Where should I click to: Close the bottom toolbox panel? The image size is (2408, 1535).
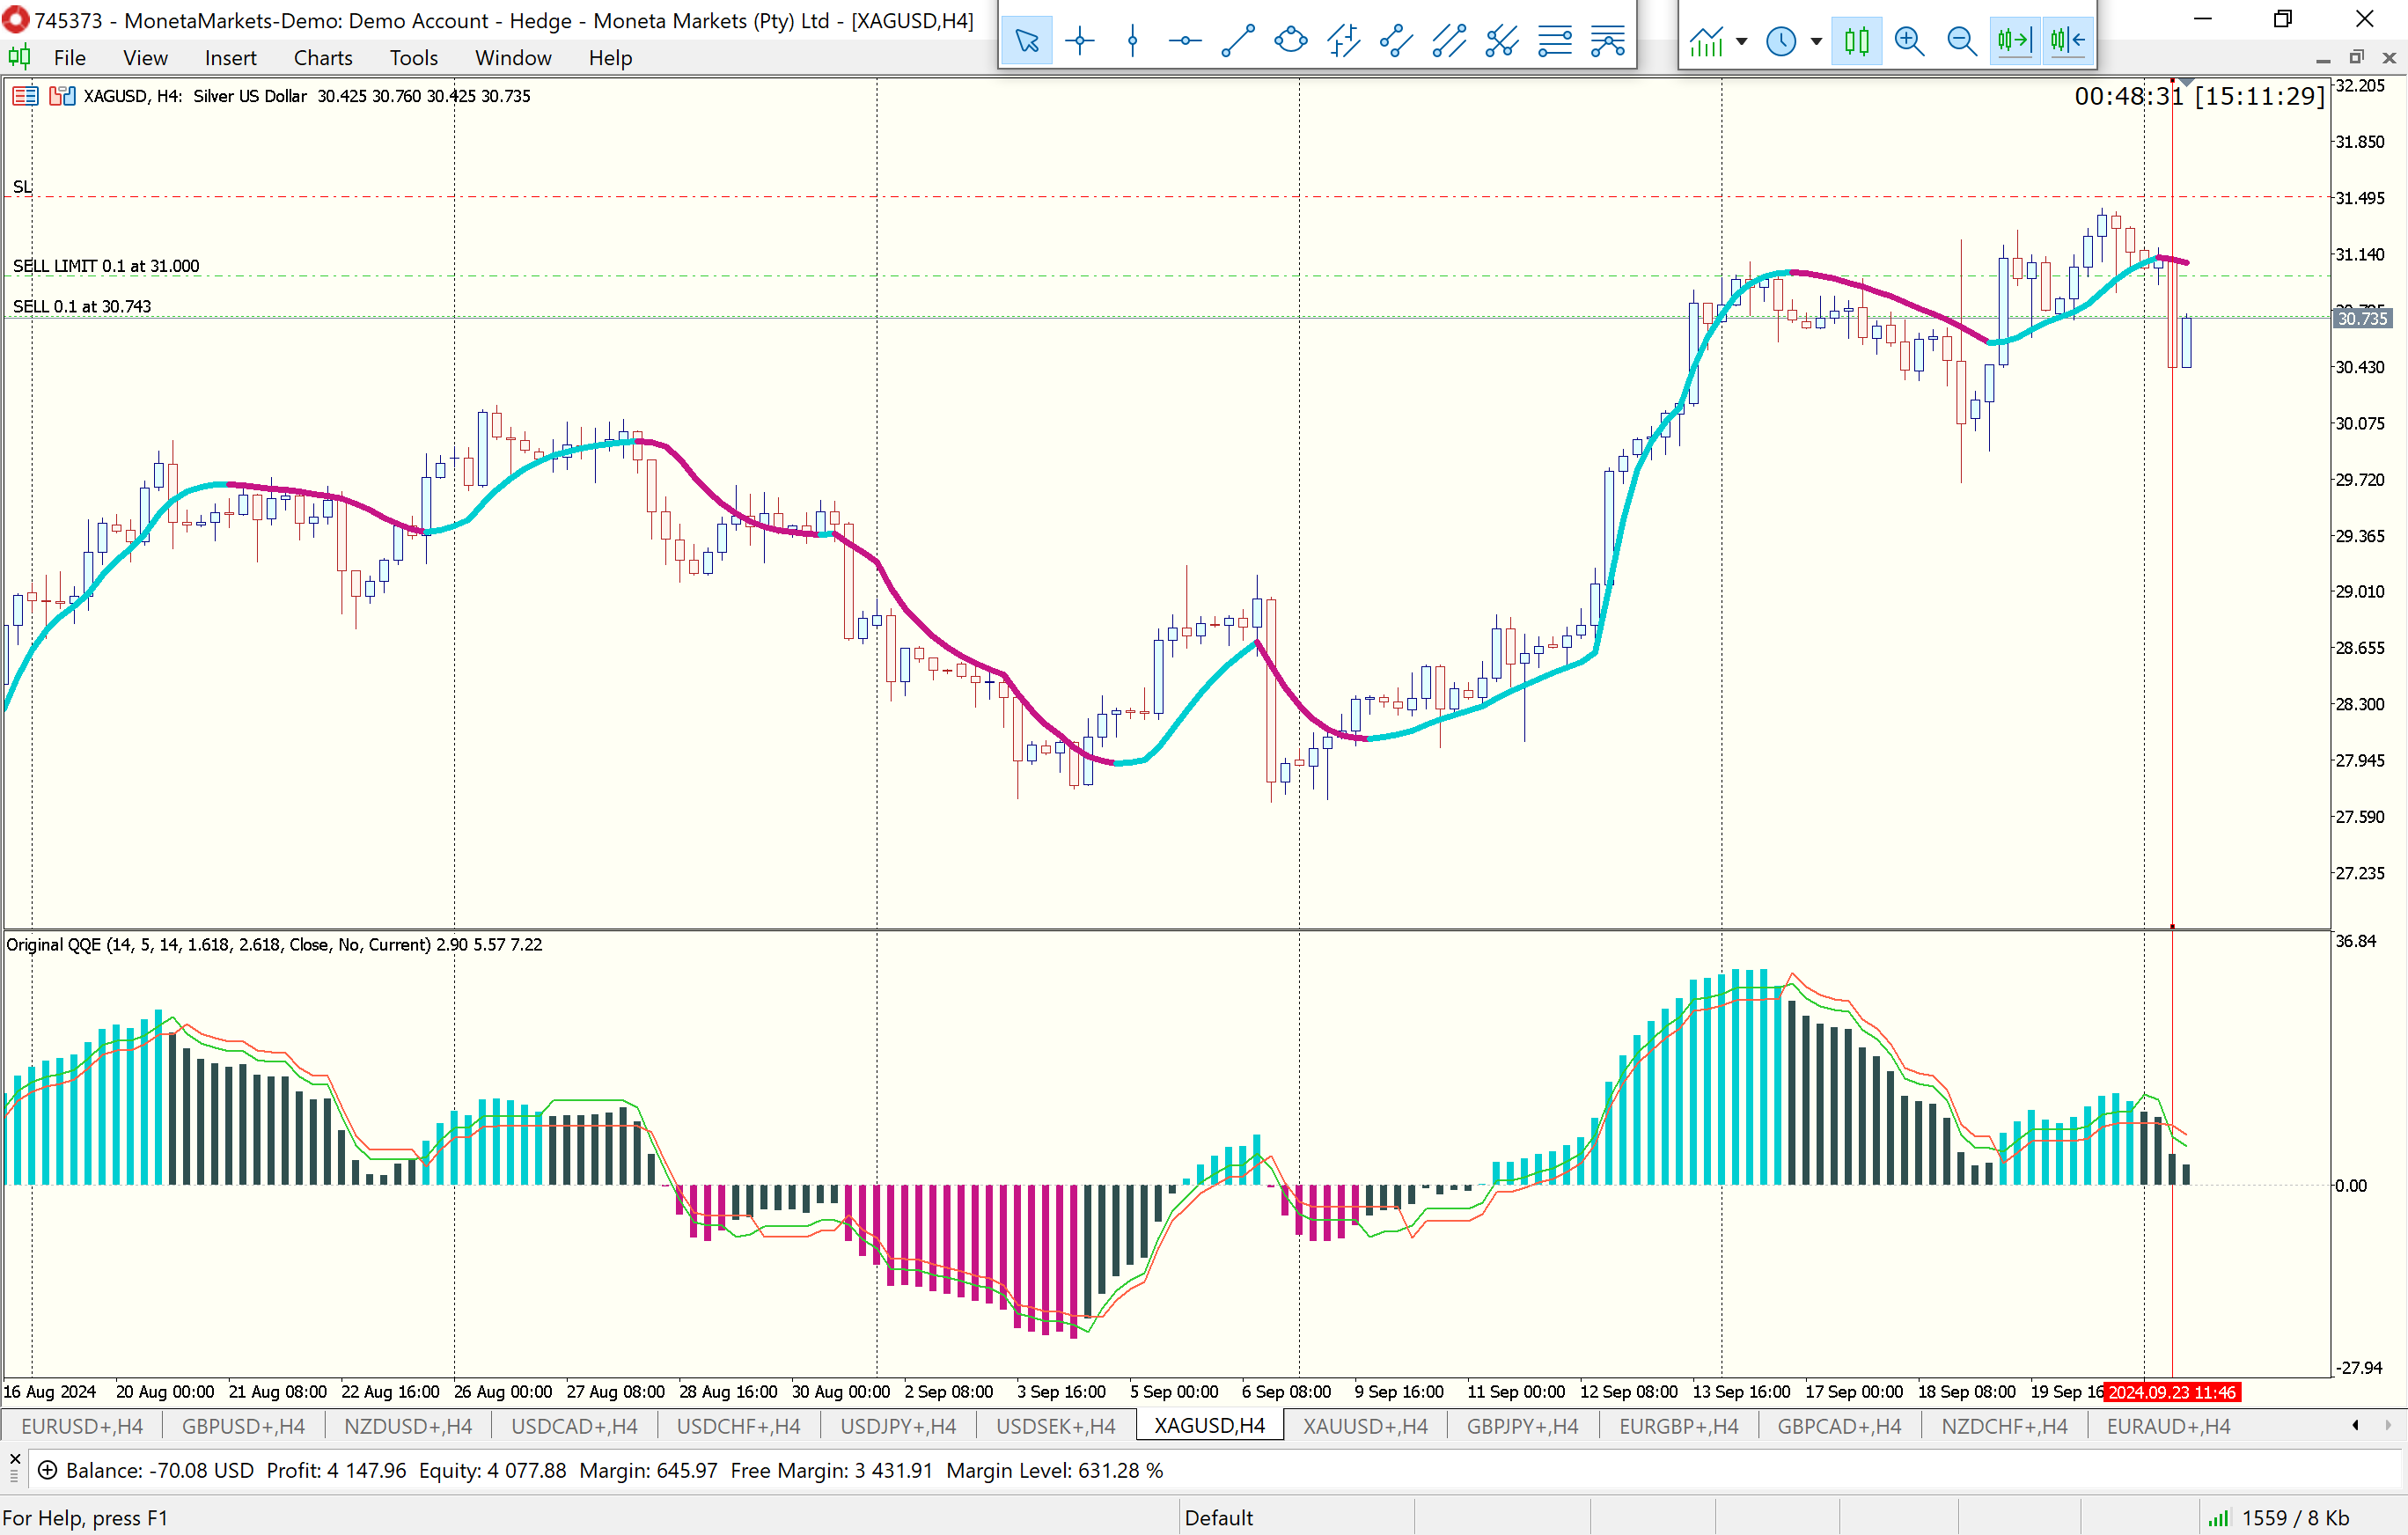tap(14, 1458)
